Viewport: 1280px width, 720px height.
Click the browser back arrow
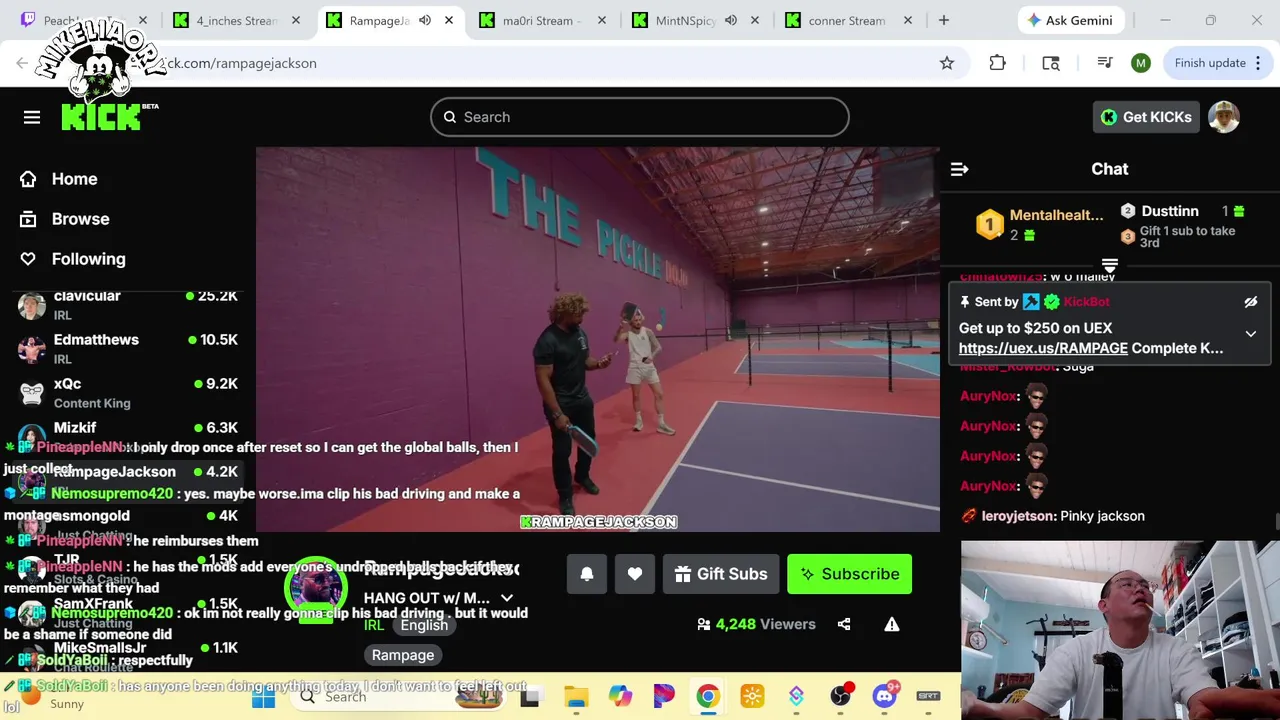(x=22, y=63)
